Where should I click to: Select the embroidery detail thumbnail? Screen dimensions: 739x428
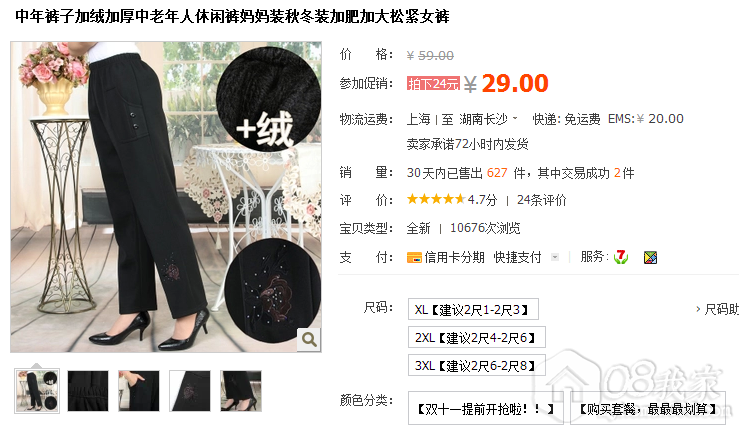point(190,391)
